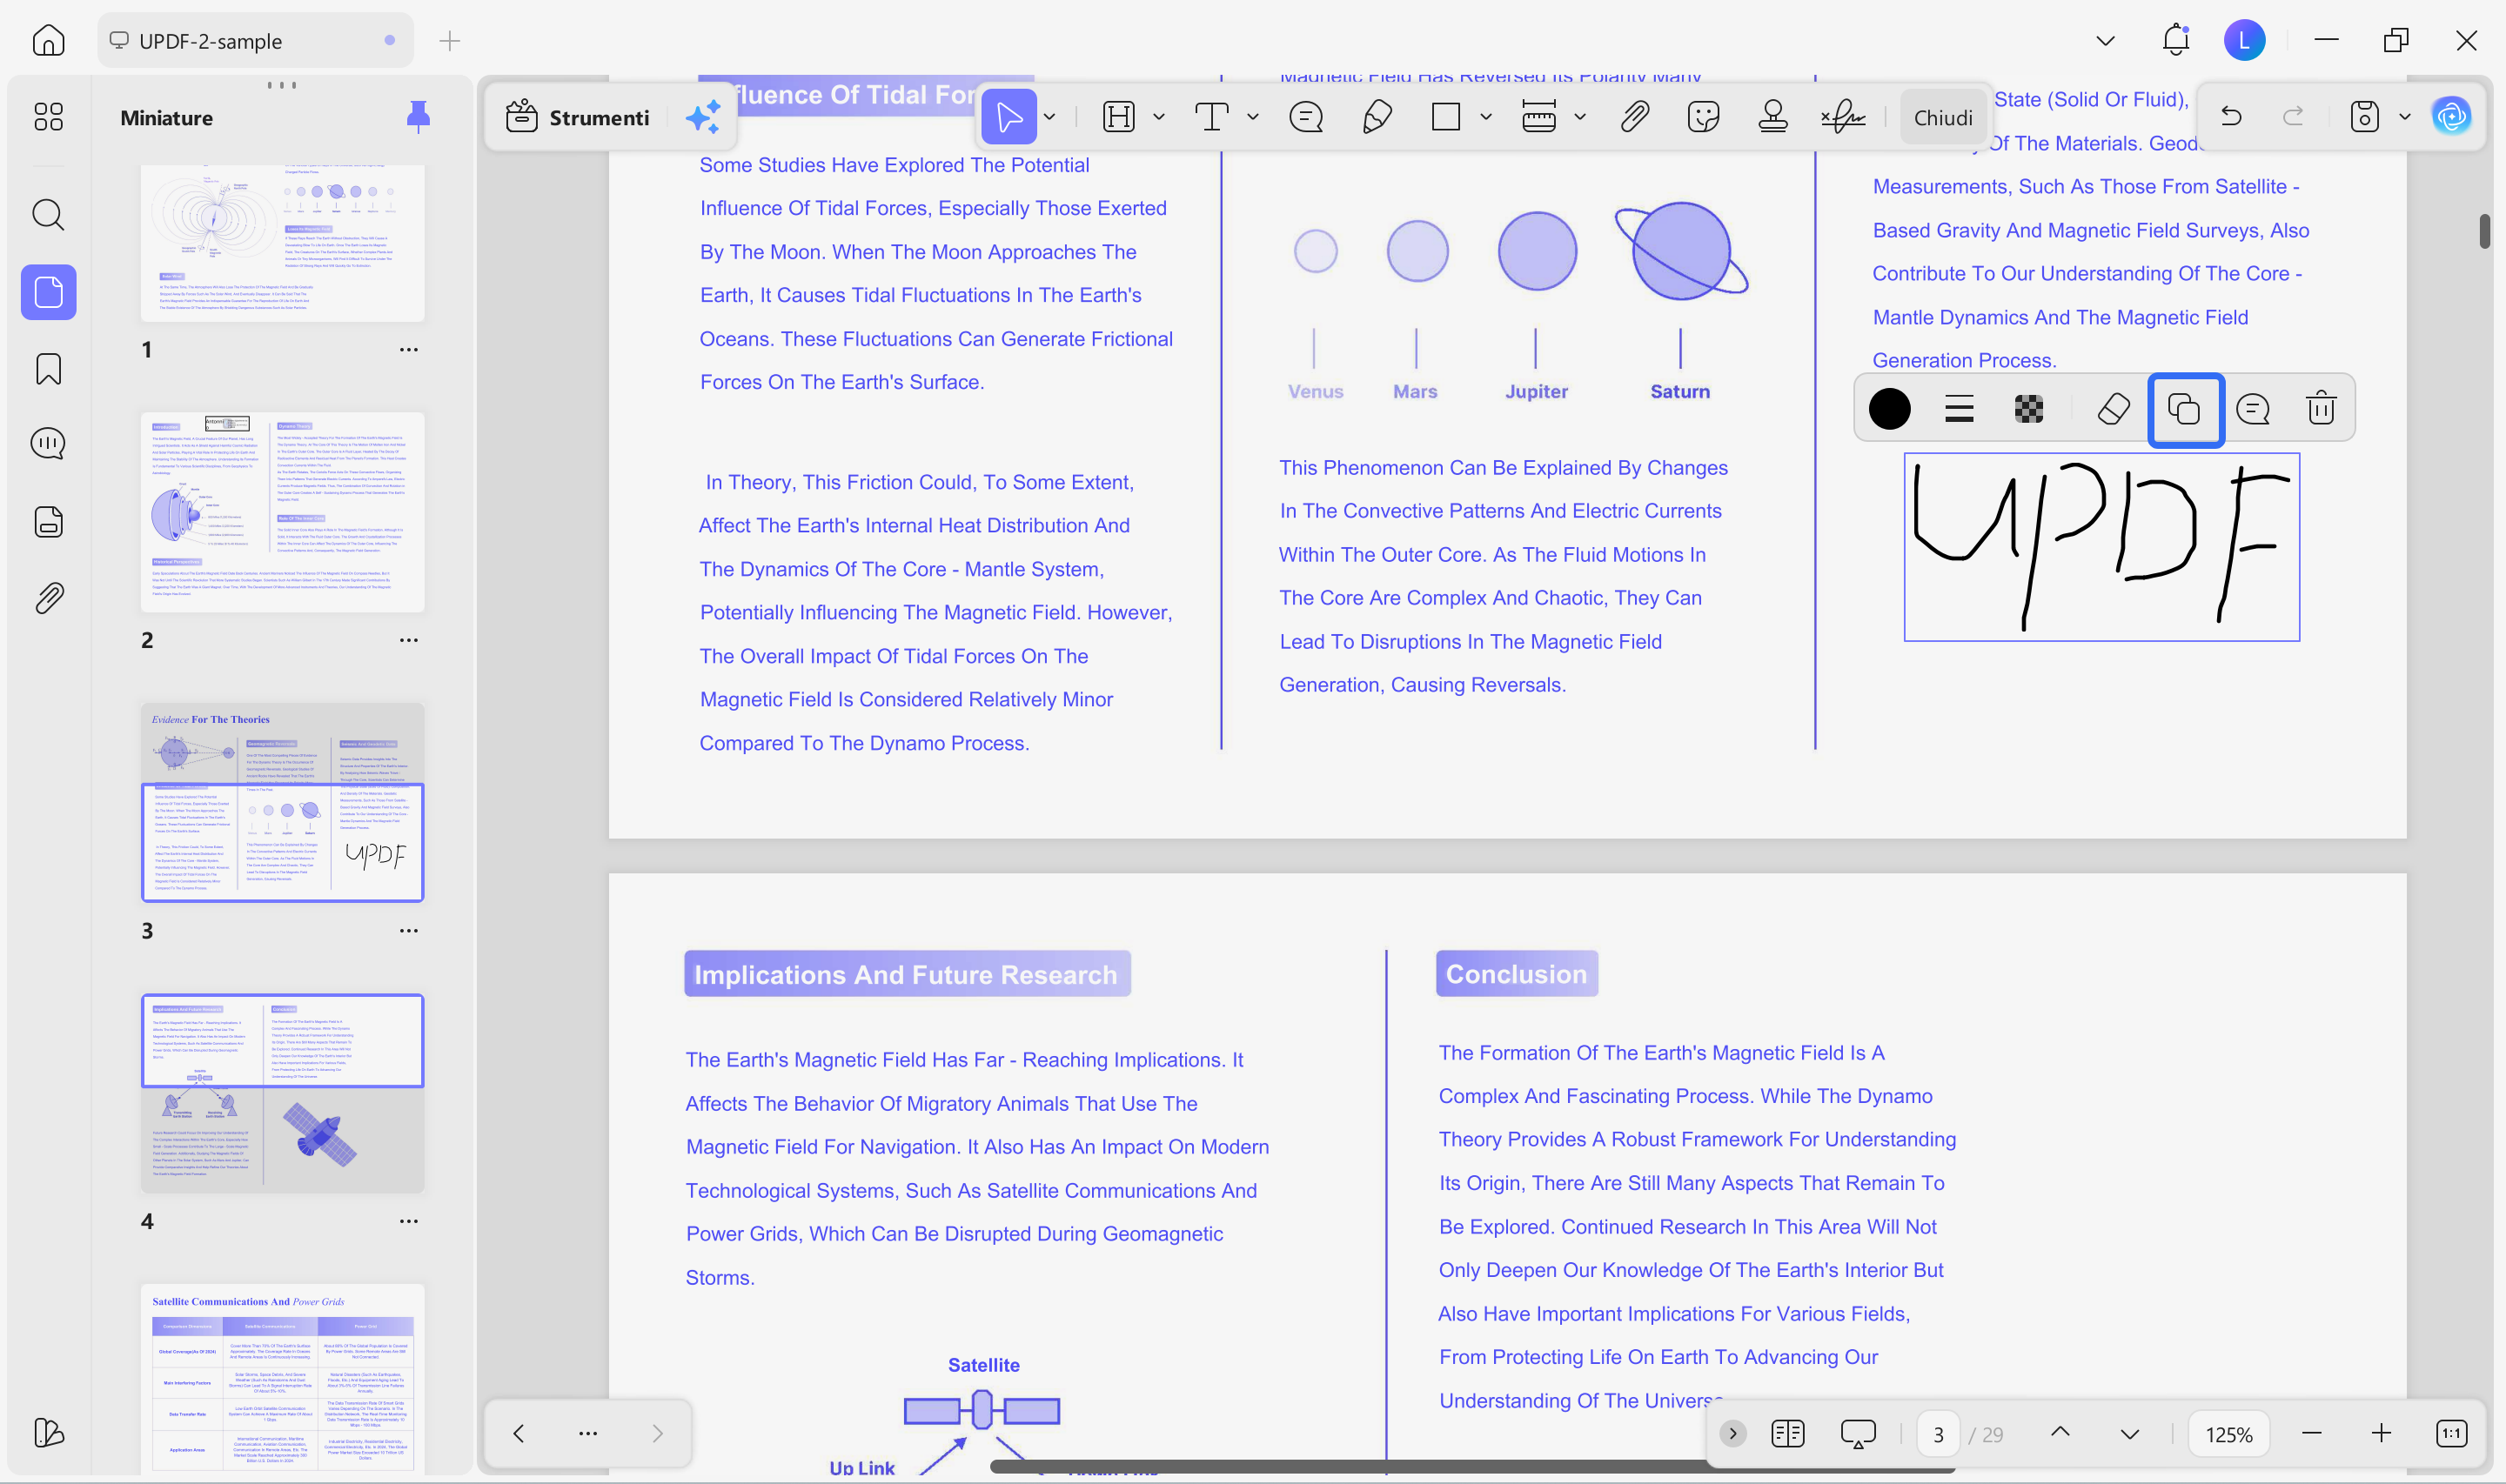This screenshot has width=2506, height=1484.
Task: Expand the selection tool options dropdown
Action: click(x=1050, y=117)
